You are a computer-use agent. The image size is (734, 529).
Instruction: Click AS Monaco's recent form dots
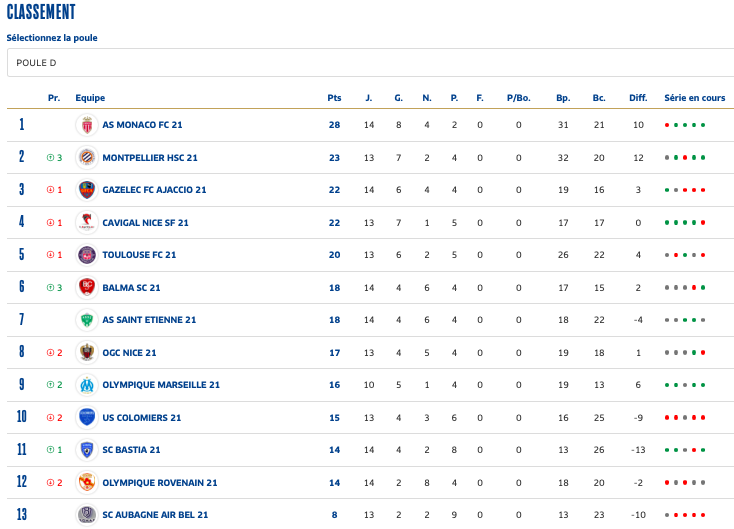(x=685, y=125)
